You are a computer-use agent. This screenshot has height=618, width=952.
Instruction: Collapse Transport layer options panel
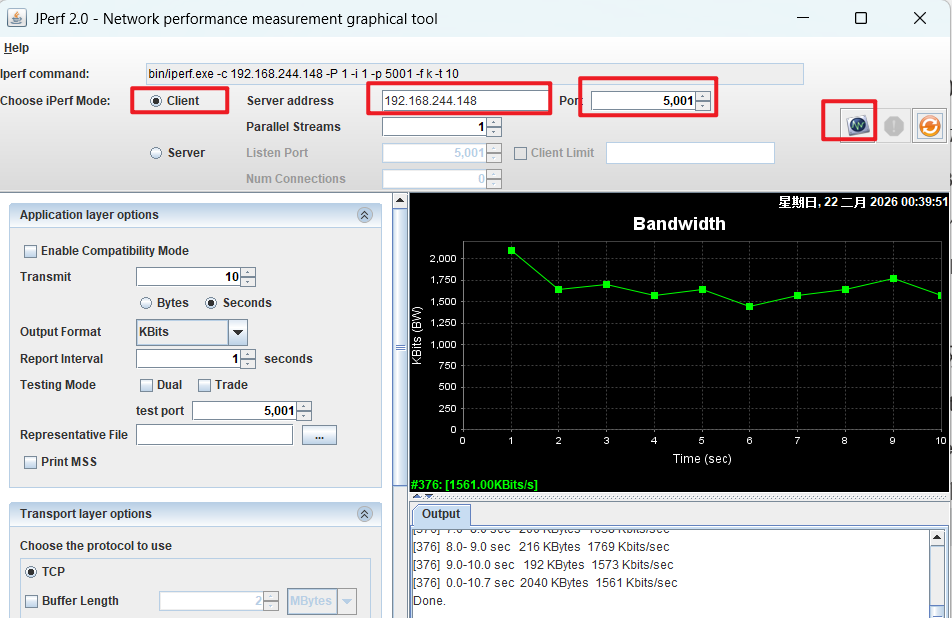coord(364,514)
